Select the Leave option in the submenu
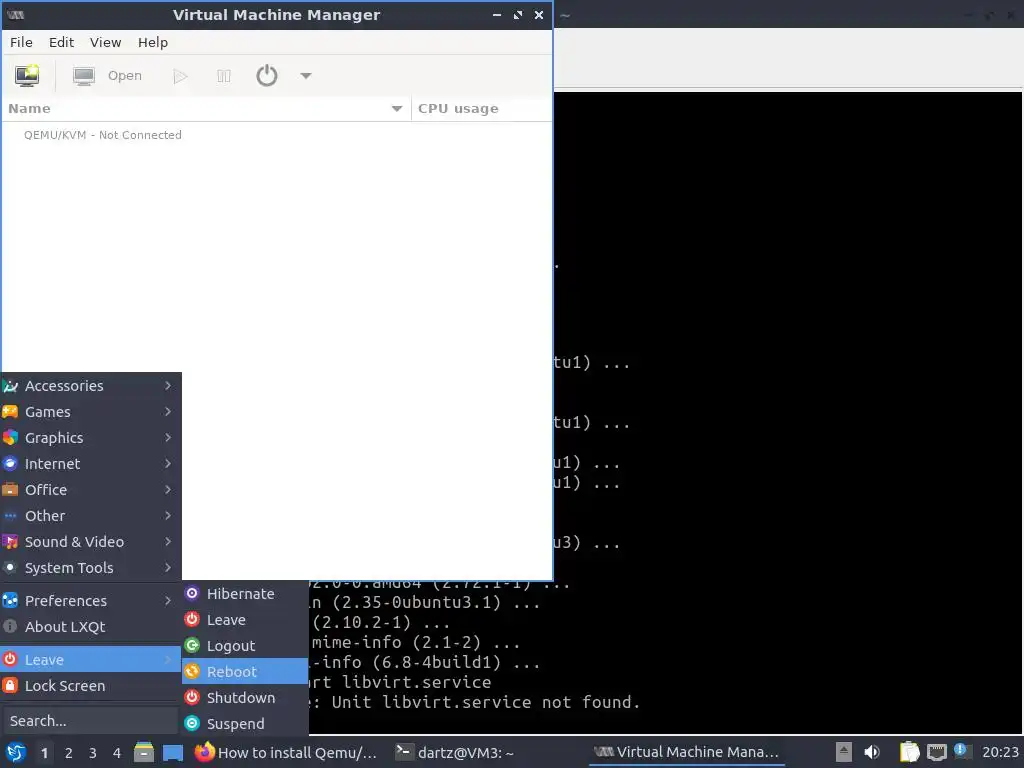Screen dimensions: 1024x768 pos(245,620)
